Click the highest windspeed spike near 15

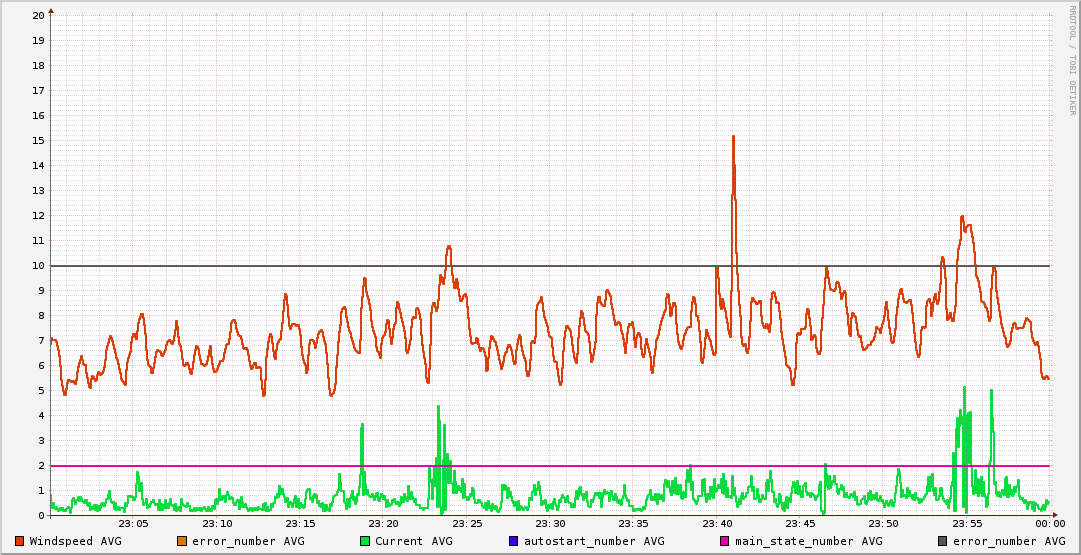coord(733,137)
